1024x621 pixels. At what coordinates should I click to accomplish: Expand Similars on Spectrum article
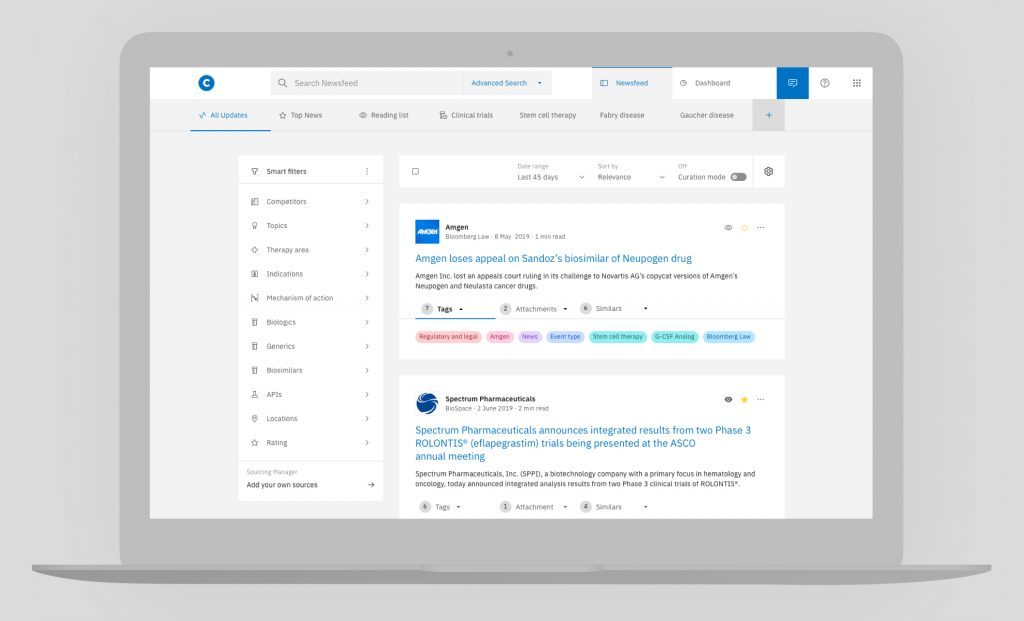coord(615,507)
